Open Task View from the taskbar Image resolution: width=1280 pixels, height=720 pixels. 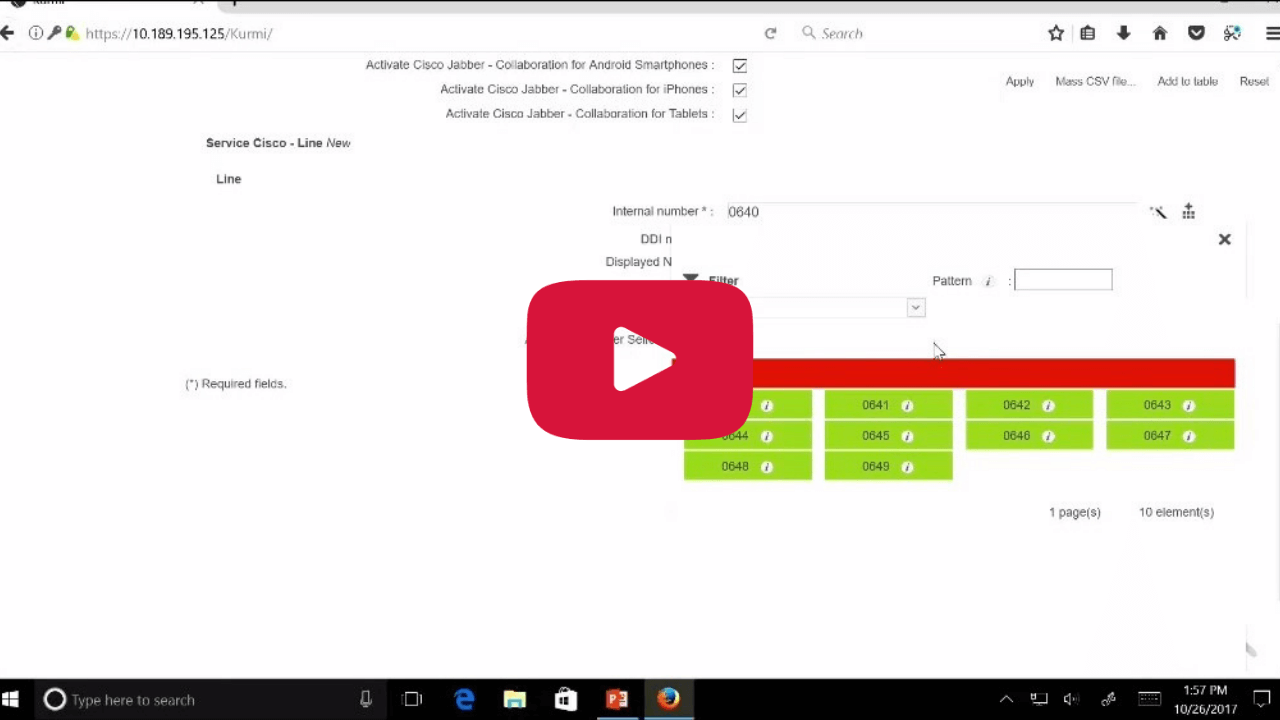pos(412,699)
